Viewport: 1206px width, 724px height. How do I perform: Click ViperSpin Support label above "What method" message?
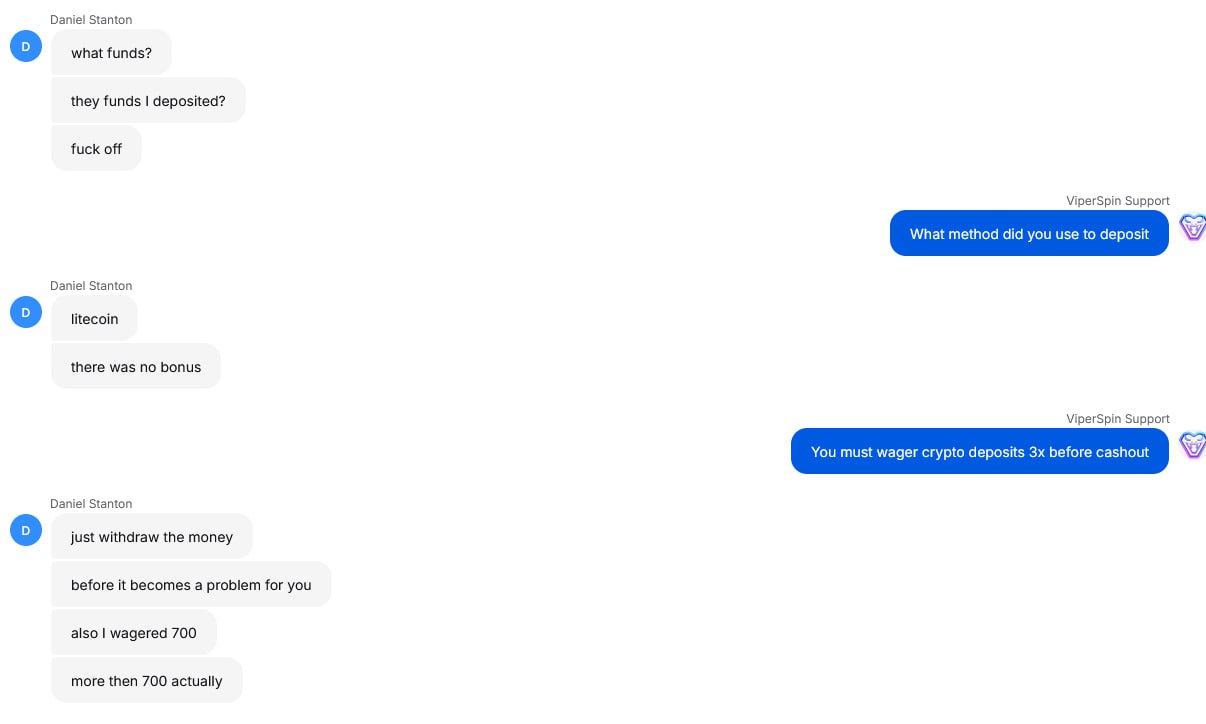(x=1117, y=201)
